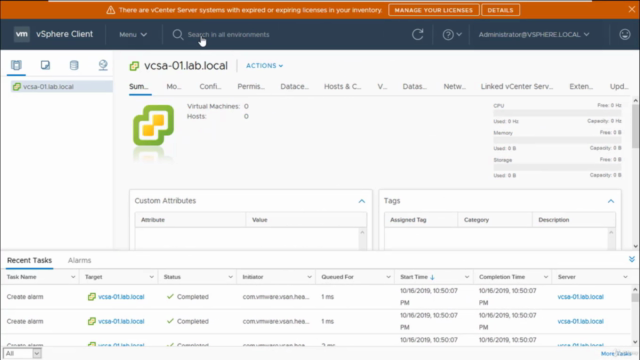Switch to Hosts & Clusters tab
Image resolution: width=640 pixels, height=360 pixels.
[342, 87]
